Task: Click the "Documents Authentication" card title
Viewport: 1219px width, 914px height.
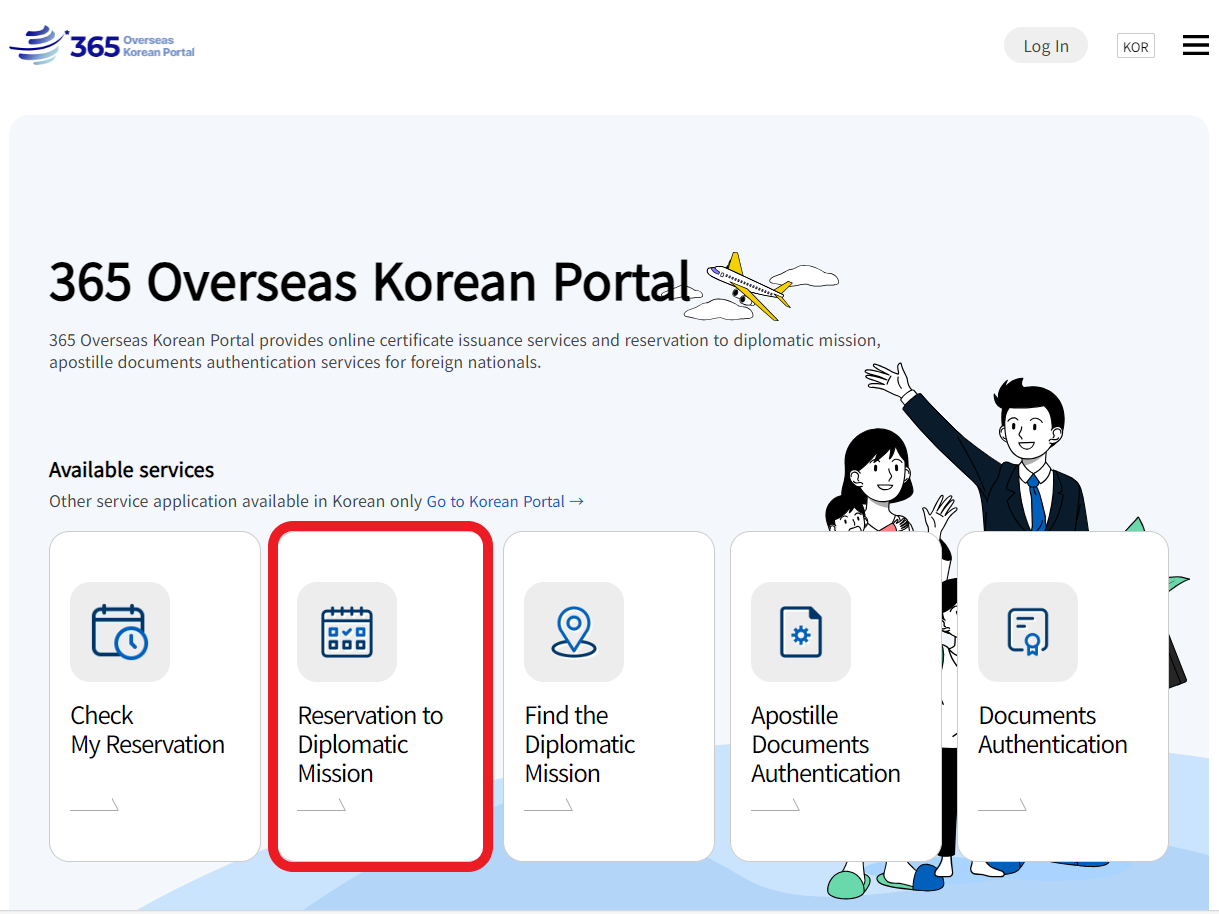Action: tap(1052, 730)
